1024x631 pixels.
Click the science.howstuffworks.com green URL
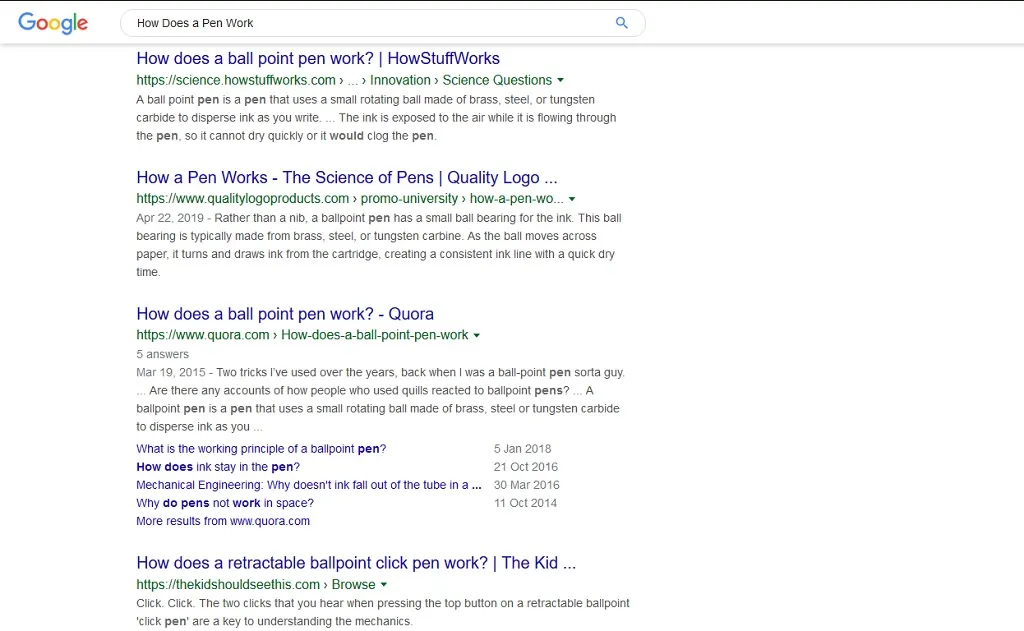[344, 80]
